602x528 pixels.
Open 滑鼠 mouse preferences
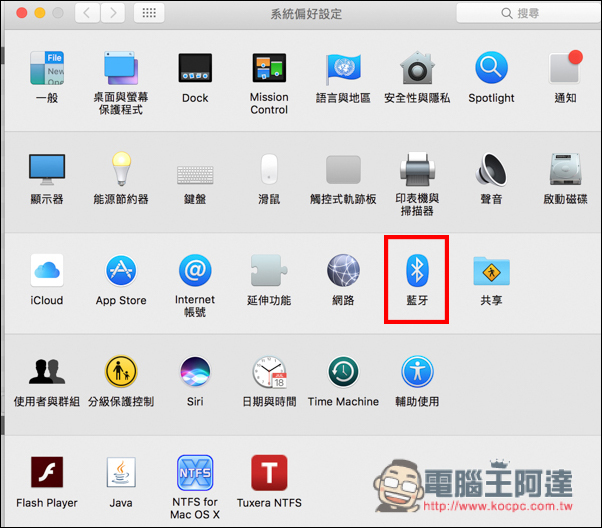point(269,169)
